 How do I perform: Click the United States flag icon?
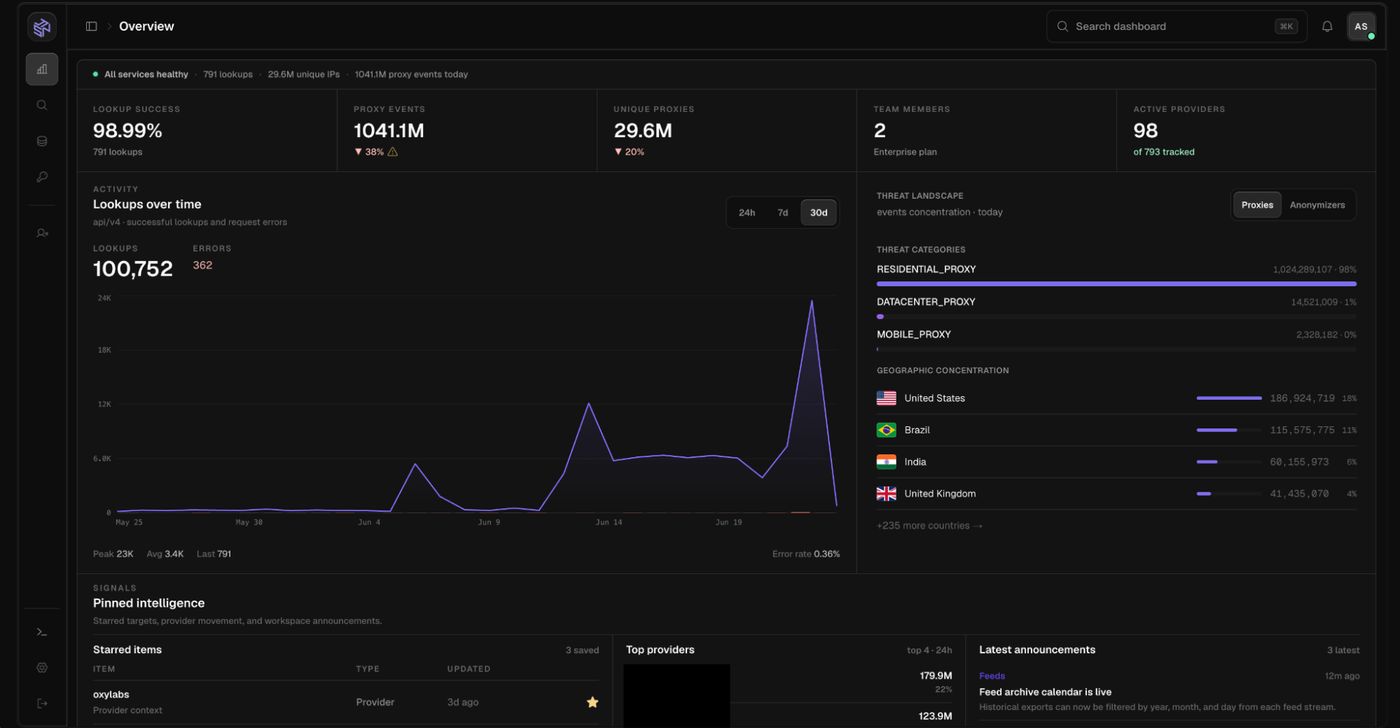point(886,398)
